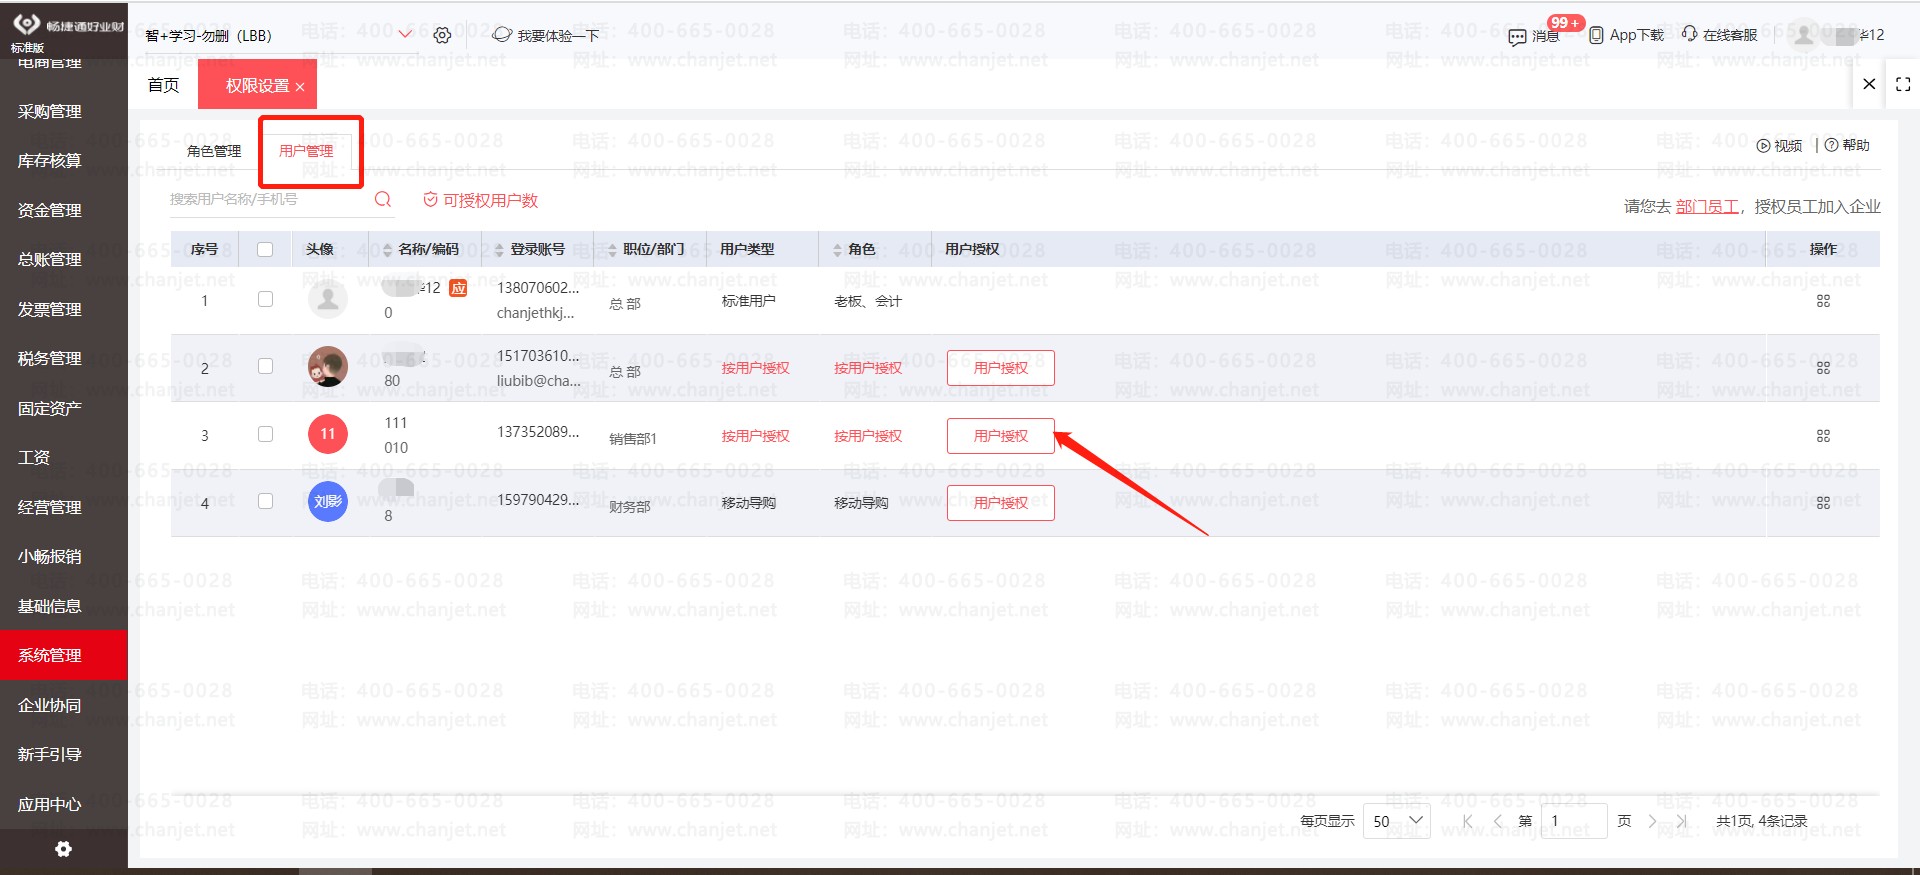Open 应用中心 in the sidebar
This screenshot has height=875, width=1920.
50,805
